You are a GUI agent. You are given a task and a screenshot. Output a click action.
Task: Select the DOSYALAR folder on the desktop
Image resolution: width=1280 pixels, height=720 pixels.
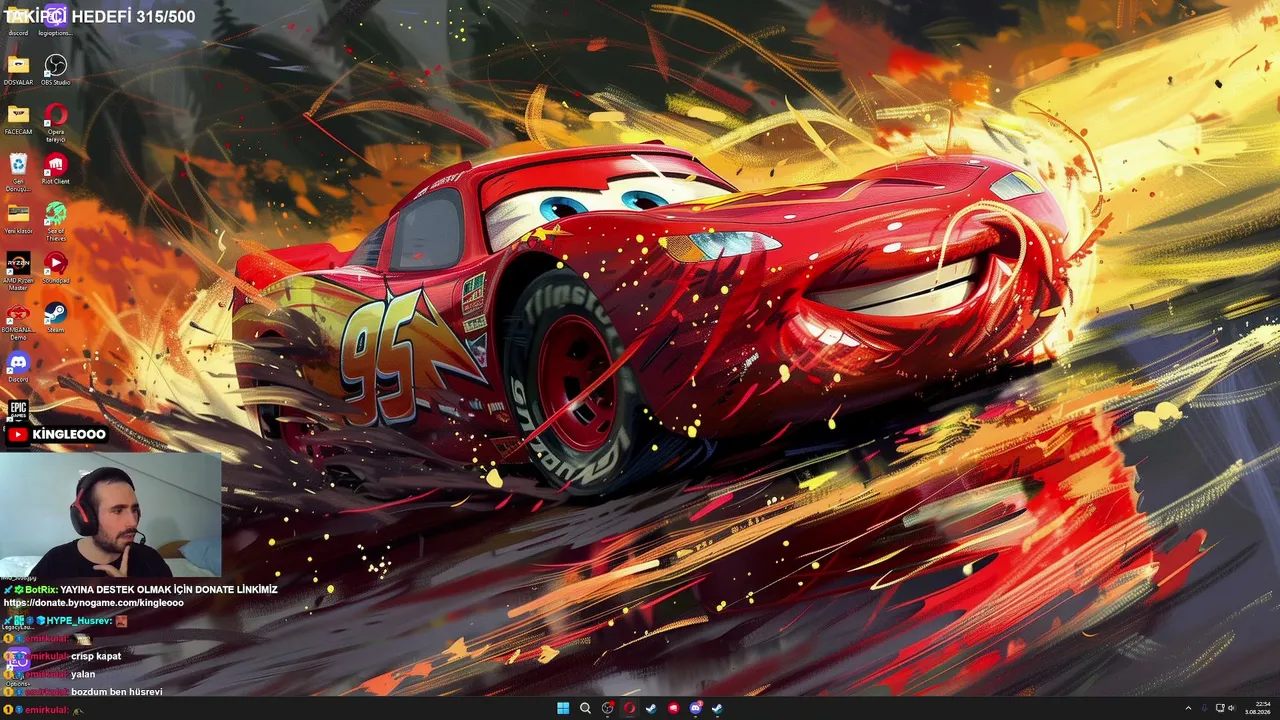(18, 69)
